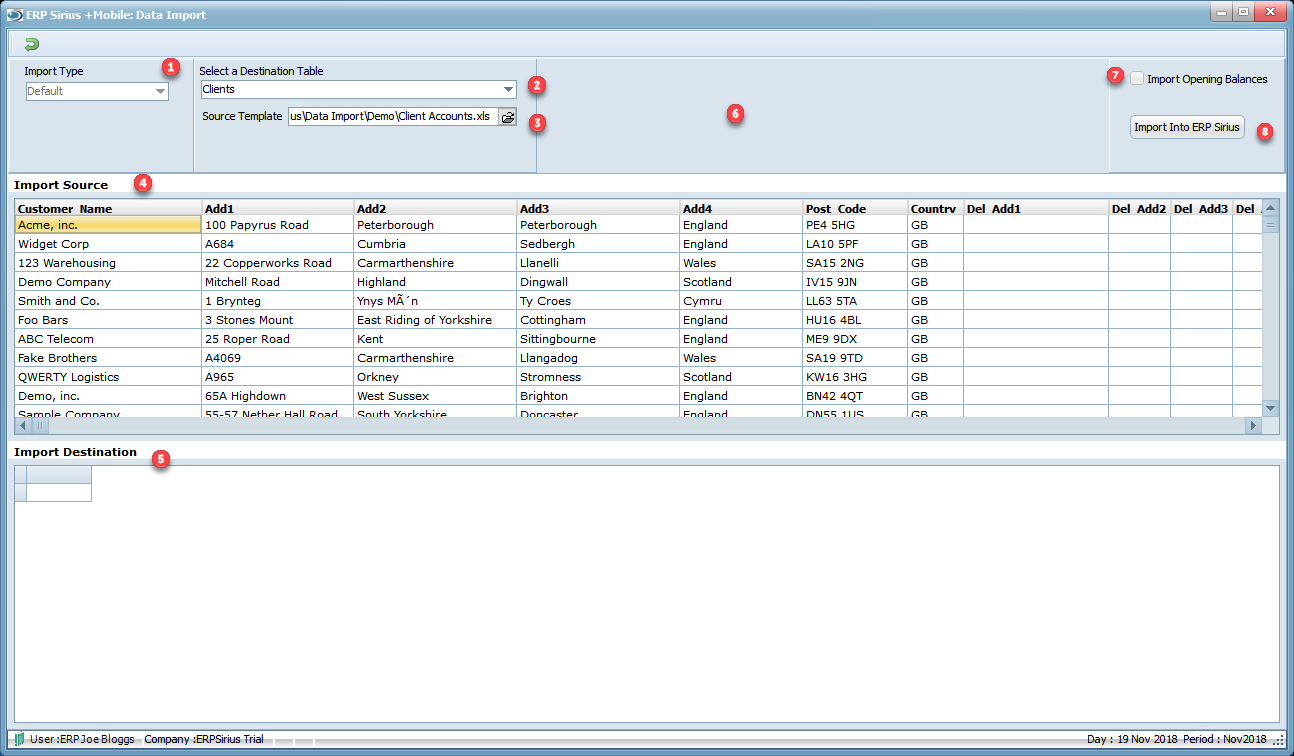
Task: Close the Data Import window
Action: [x=1270, y=12]
